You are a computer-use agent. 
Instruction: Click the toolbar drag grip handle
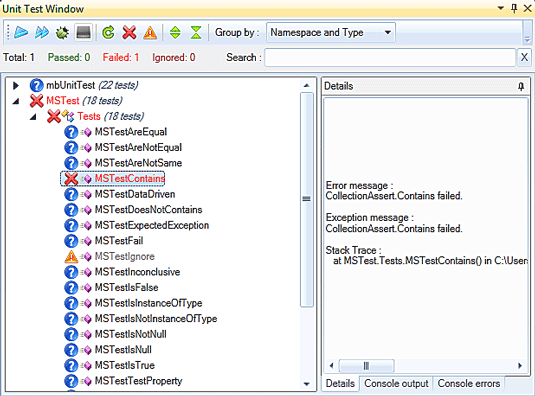click(x=8, y=33)
